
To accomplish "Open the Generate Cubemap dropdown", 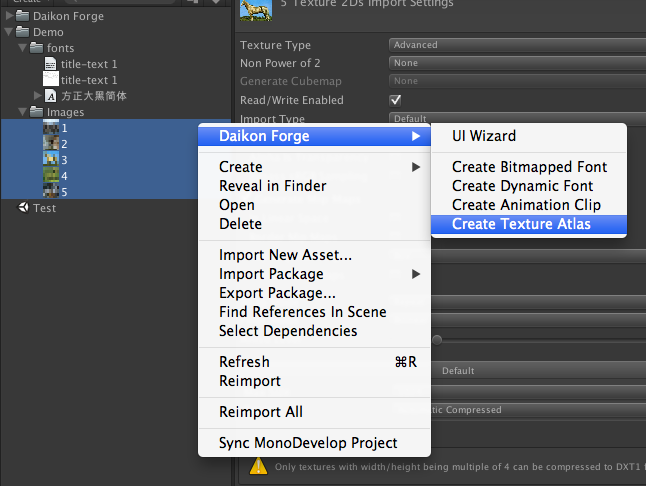I will tap(517, 81).
